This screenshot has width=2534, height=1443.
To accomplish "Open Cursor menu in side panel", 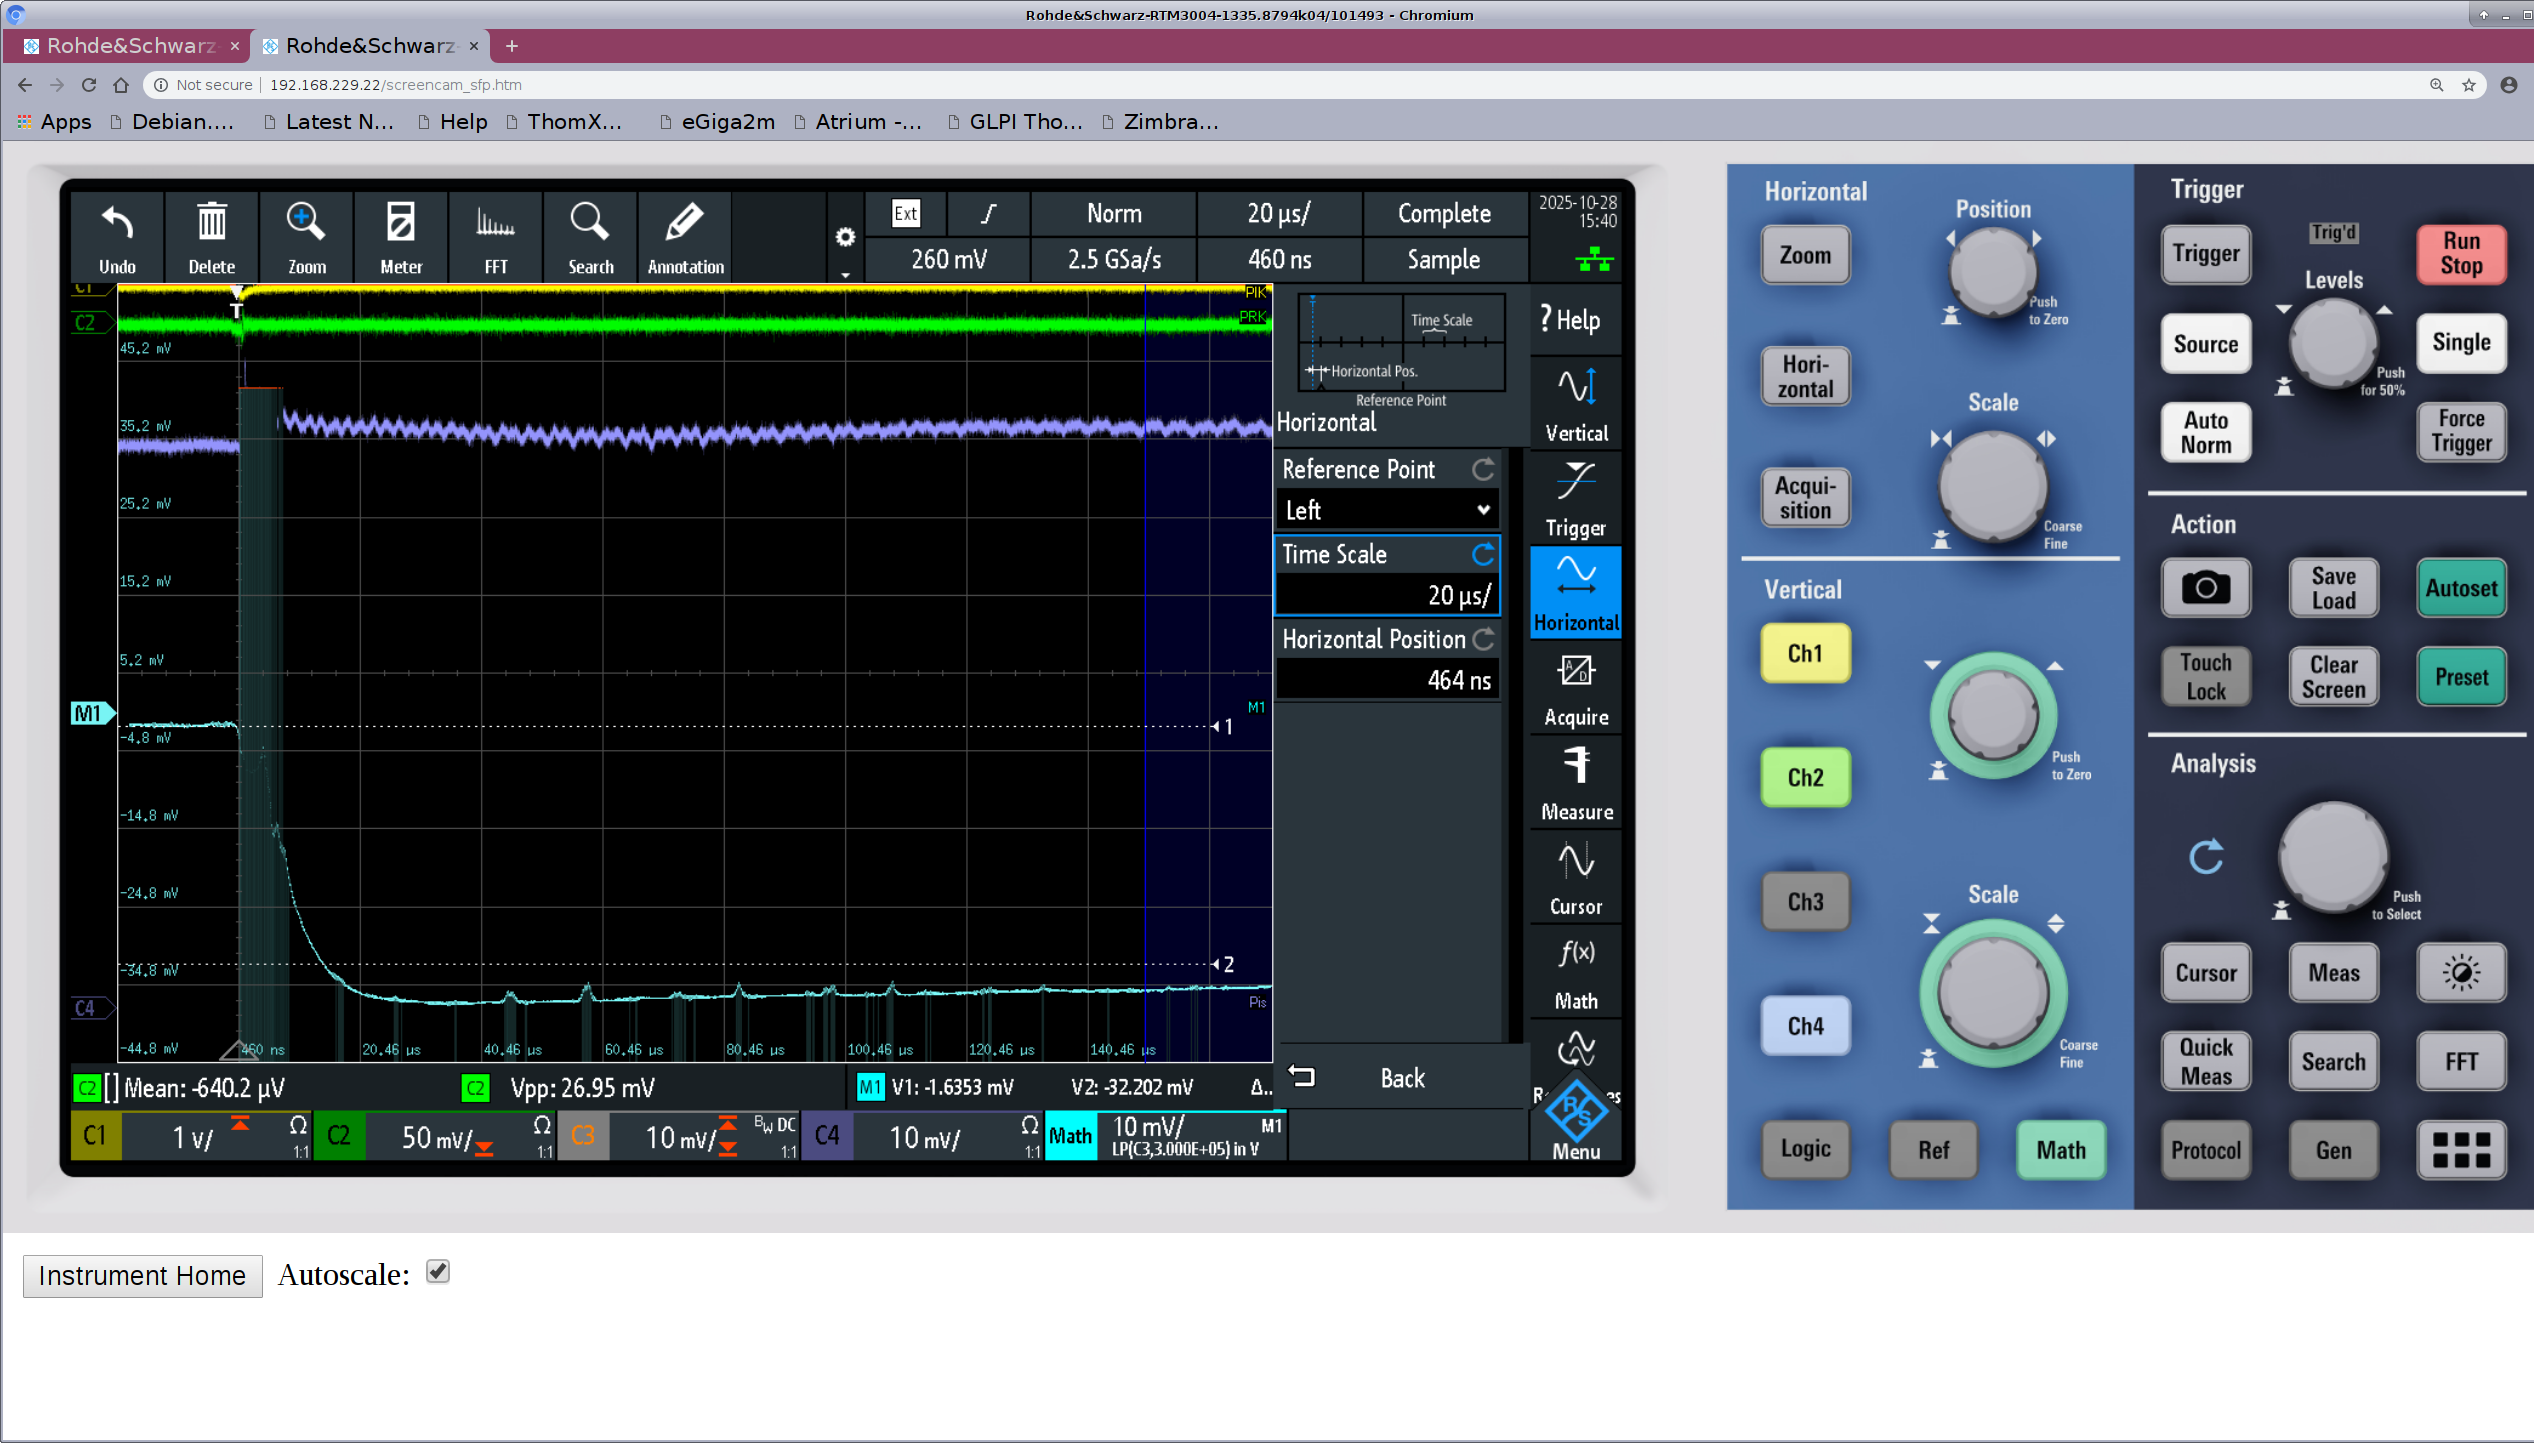I will (x=1575, y=877).
